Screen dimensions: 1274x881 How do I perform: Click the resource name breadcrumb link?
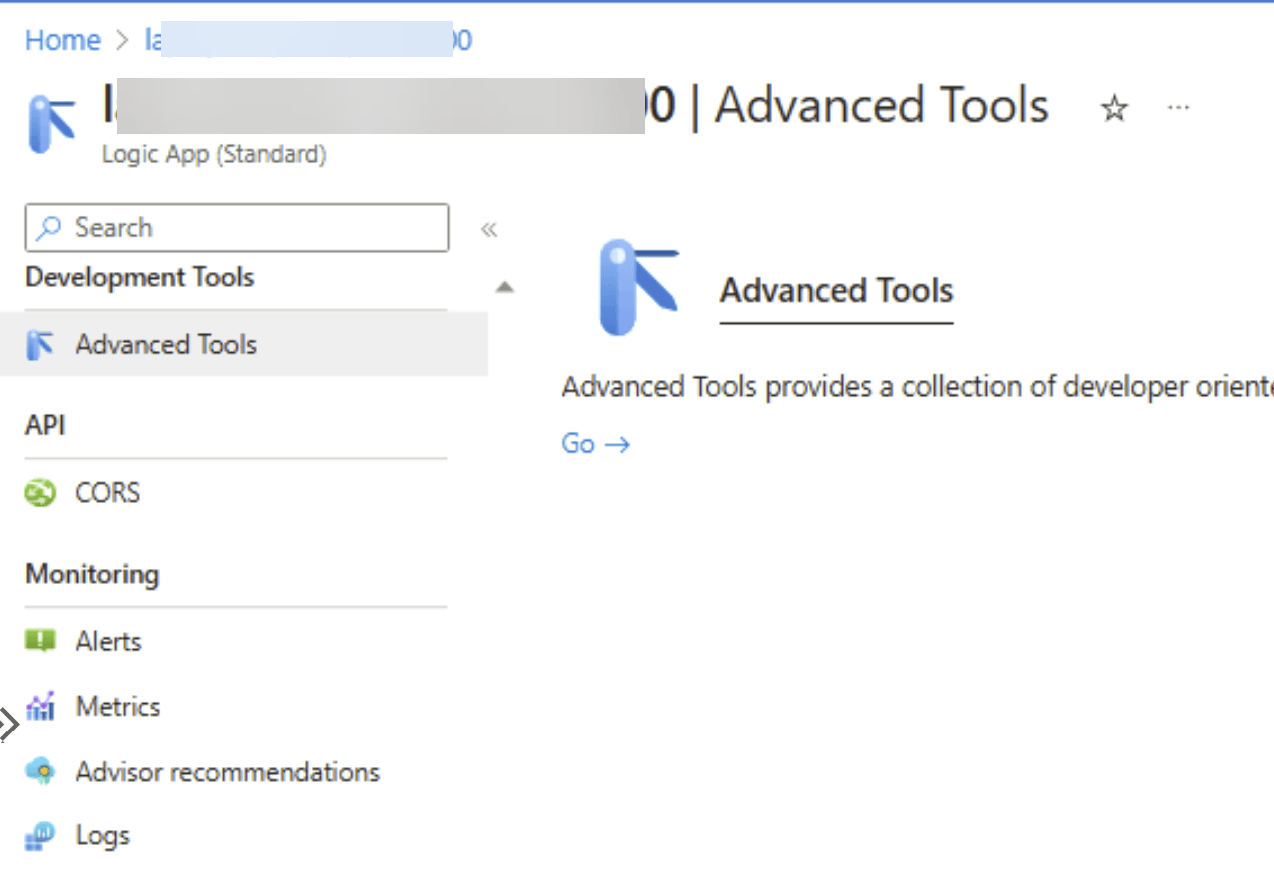[x=309, y=40]
